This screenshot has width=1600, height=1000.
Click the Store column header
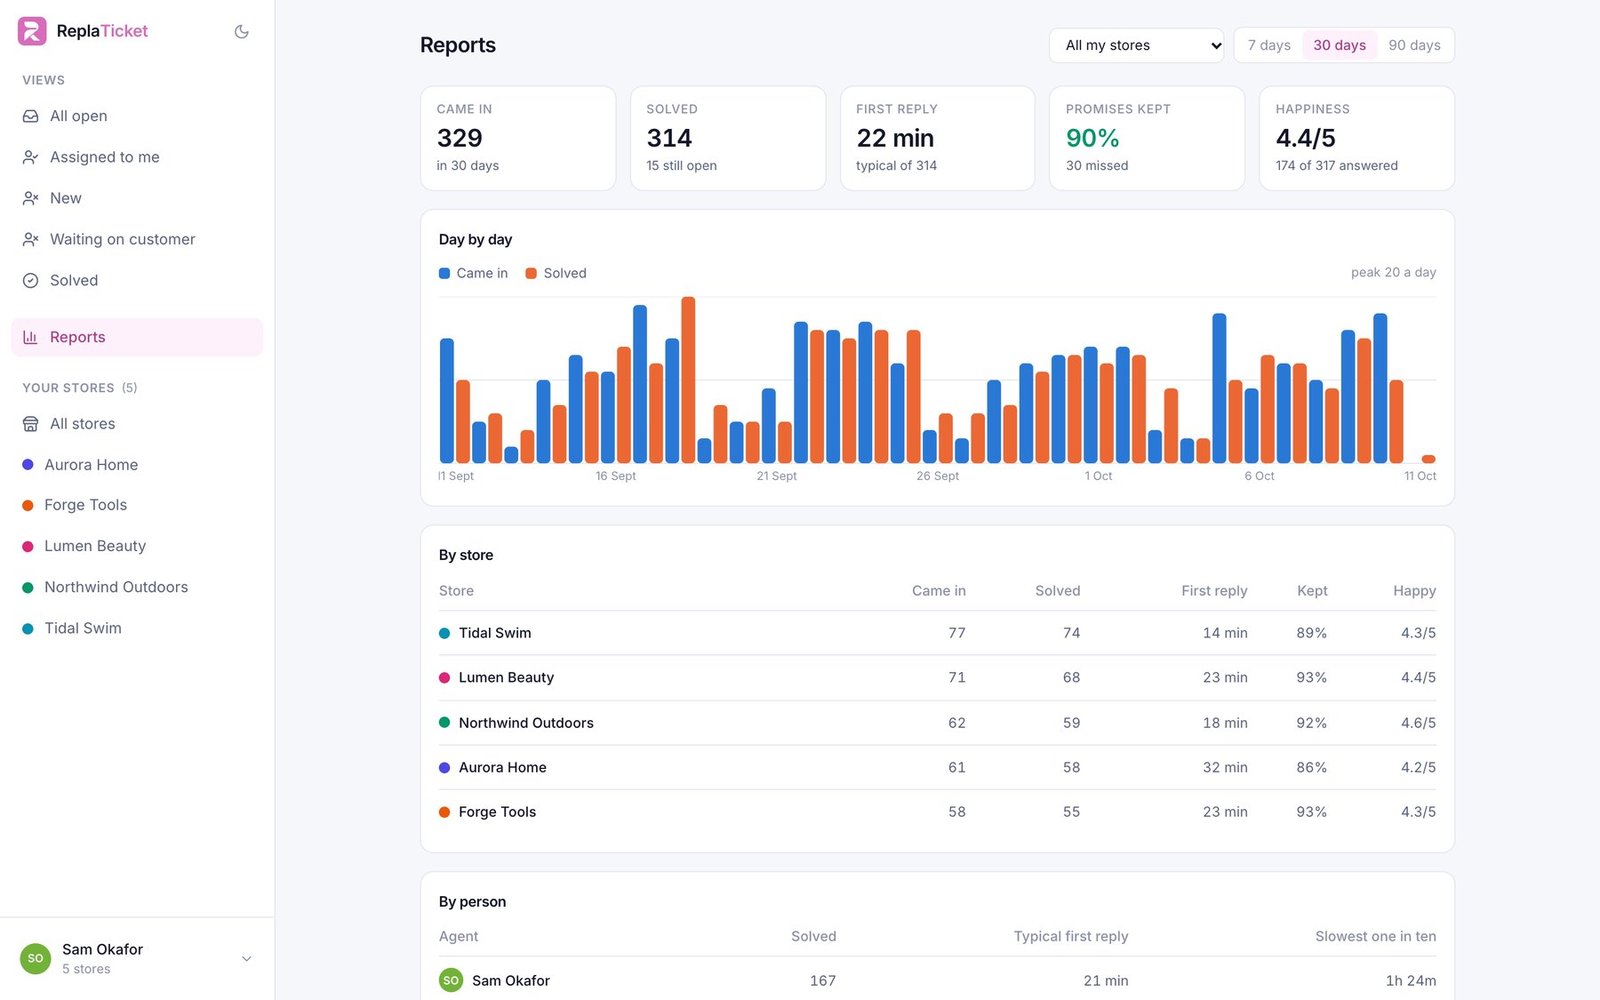coord(456,591)
